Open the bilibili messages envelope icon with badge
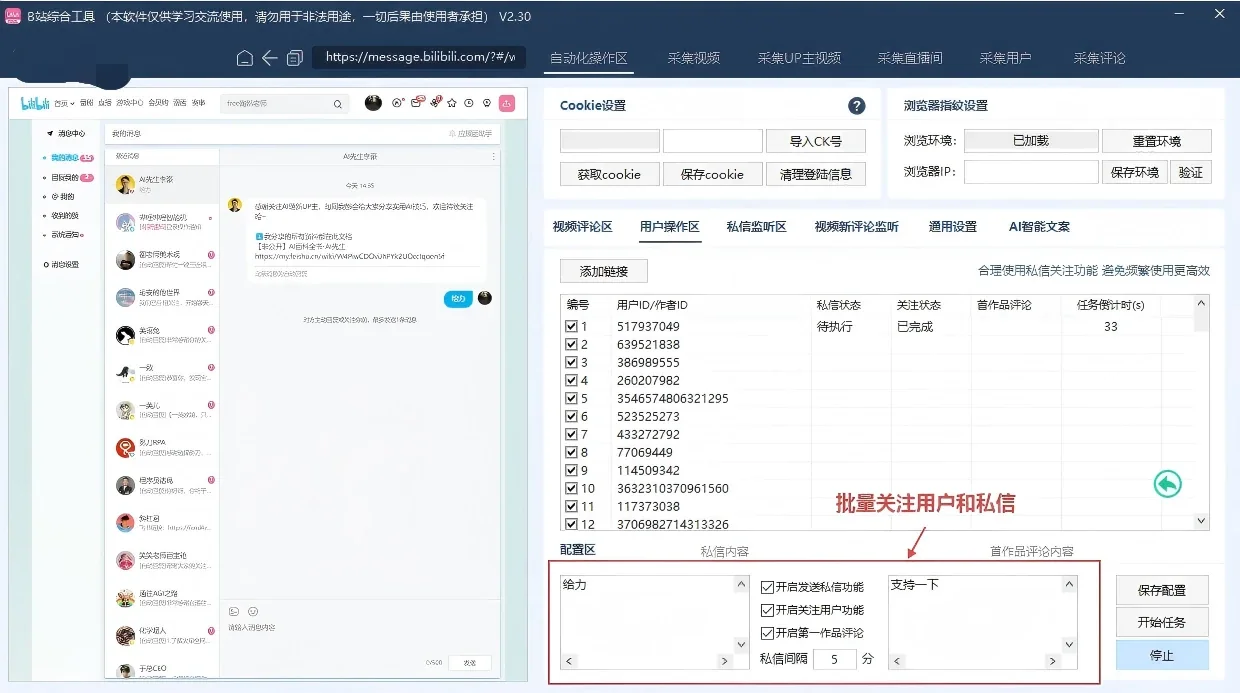This screenshot has width=1240, height=693. (418, 102)
